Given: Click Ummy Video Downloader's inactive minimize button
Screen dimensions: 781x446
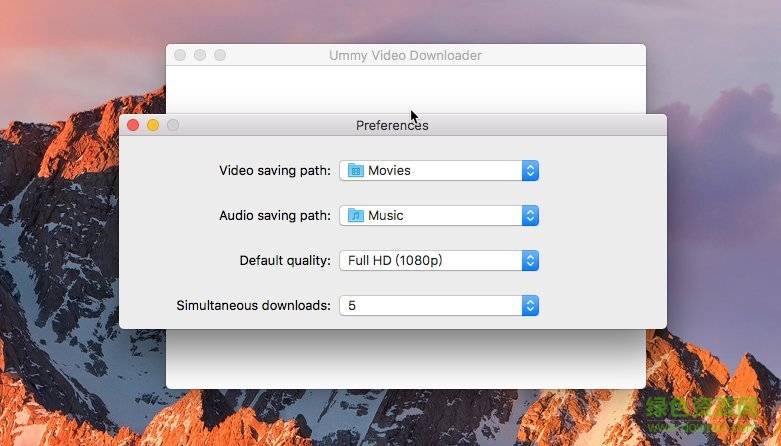Looking at the screenshot, I should click(200, 55).
